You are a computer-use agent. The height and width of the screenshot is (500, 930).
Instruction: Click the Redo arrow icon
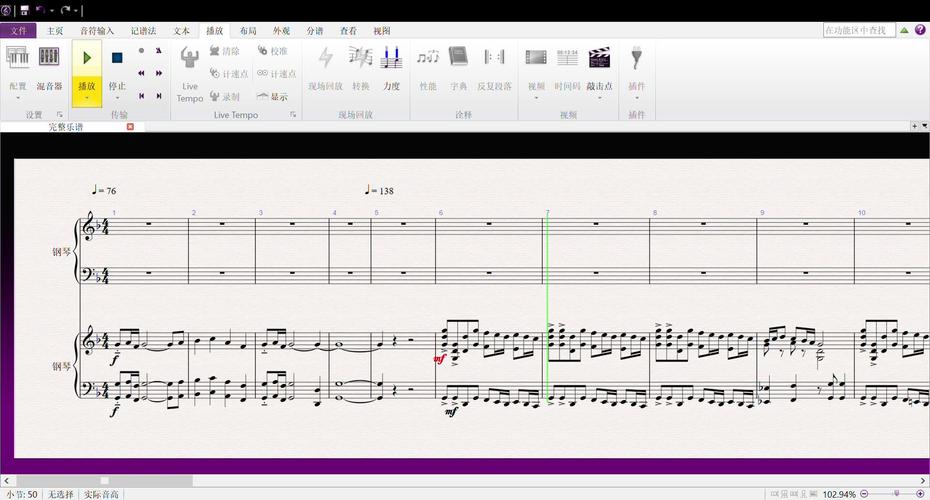[x=66, y=10]
